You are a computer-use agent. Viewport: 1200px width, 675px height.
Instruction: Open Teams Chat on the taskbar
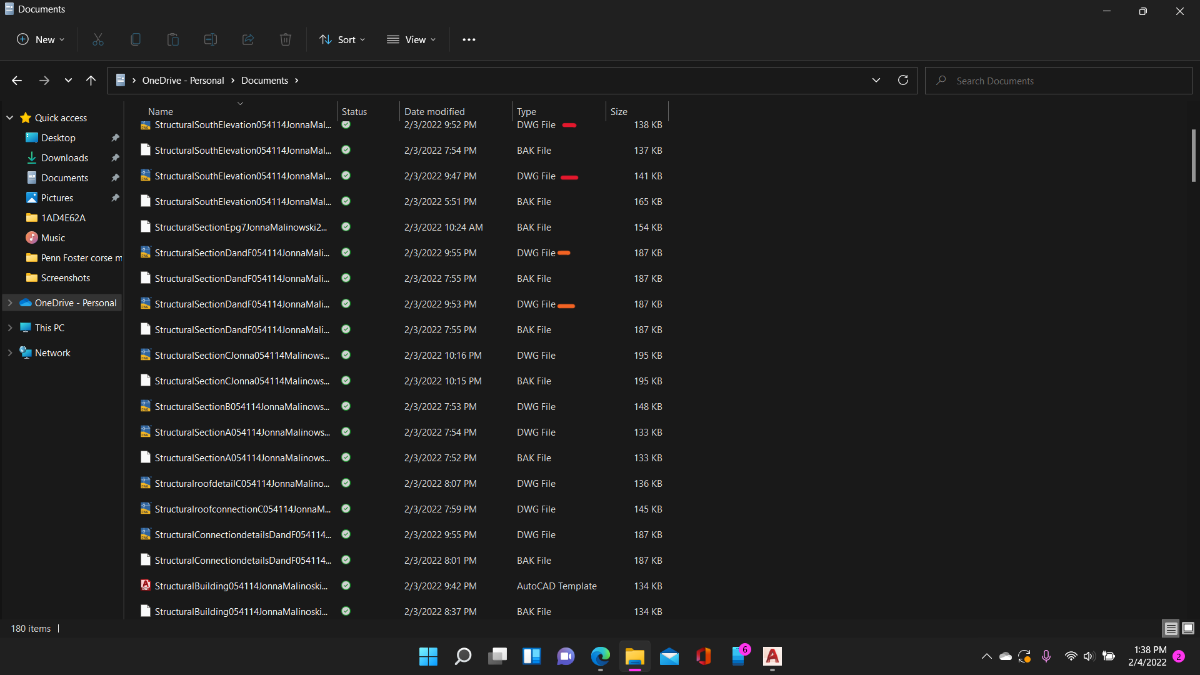pos(566,656)
